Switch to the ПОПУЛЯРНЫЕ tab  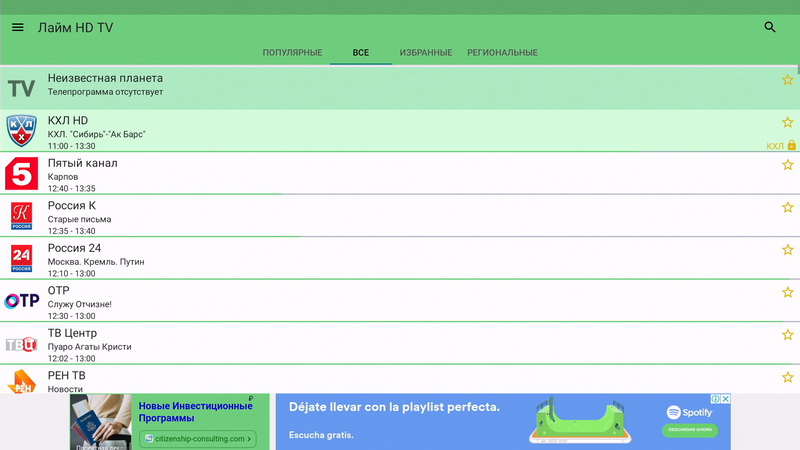point(292,53)
